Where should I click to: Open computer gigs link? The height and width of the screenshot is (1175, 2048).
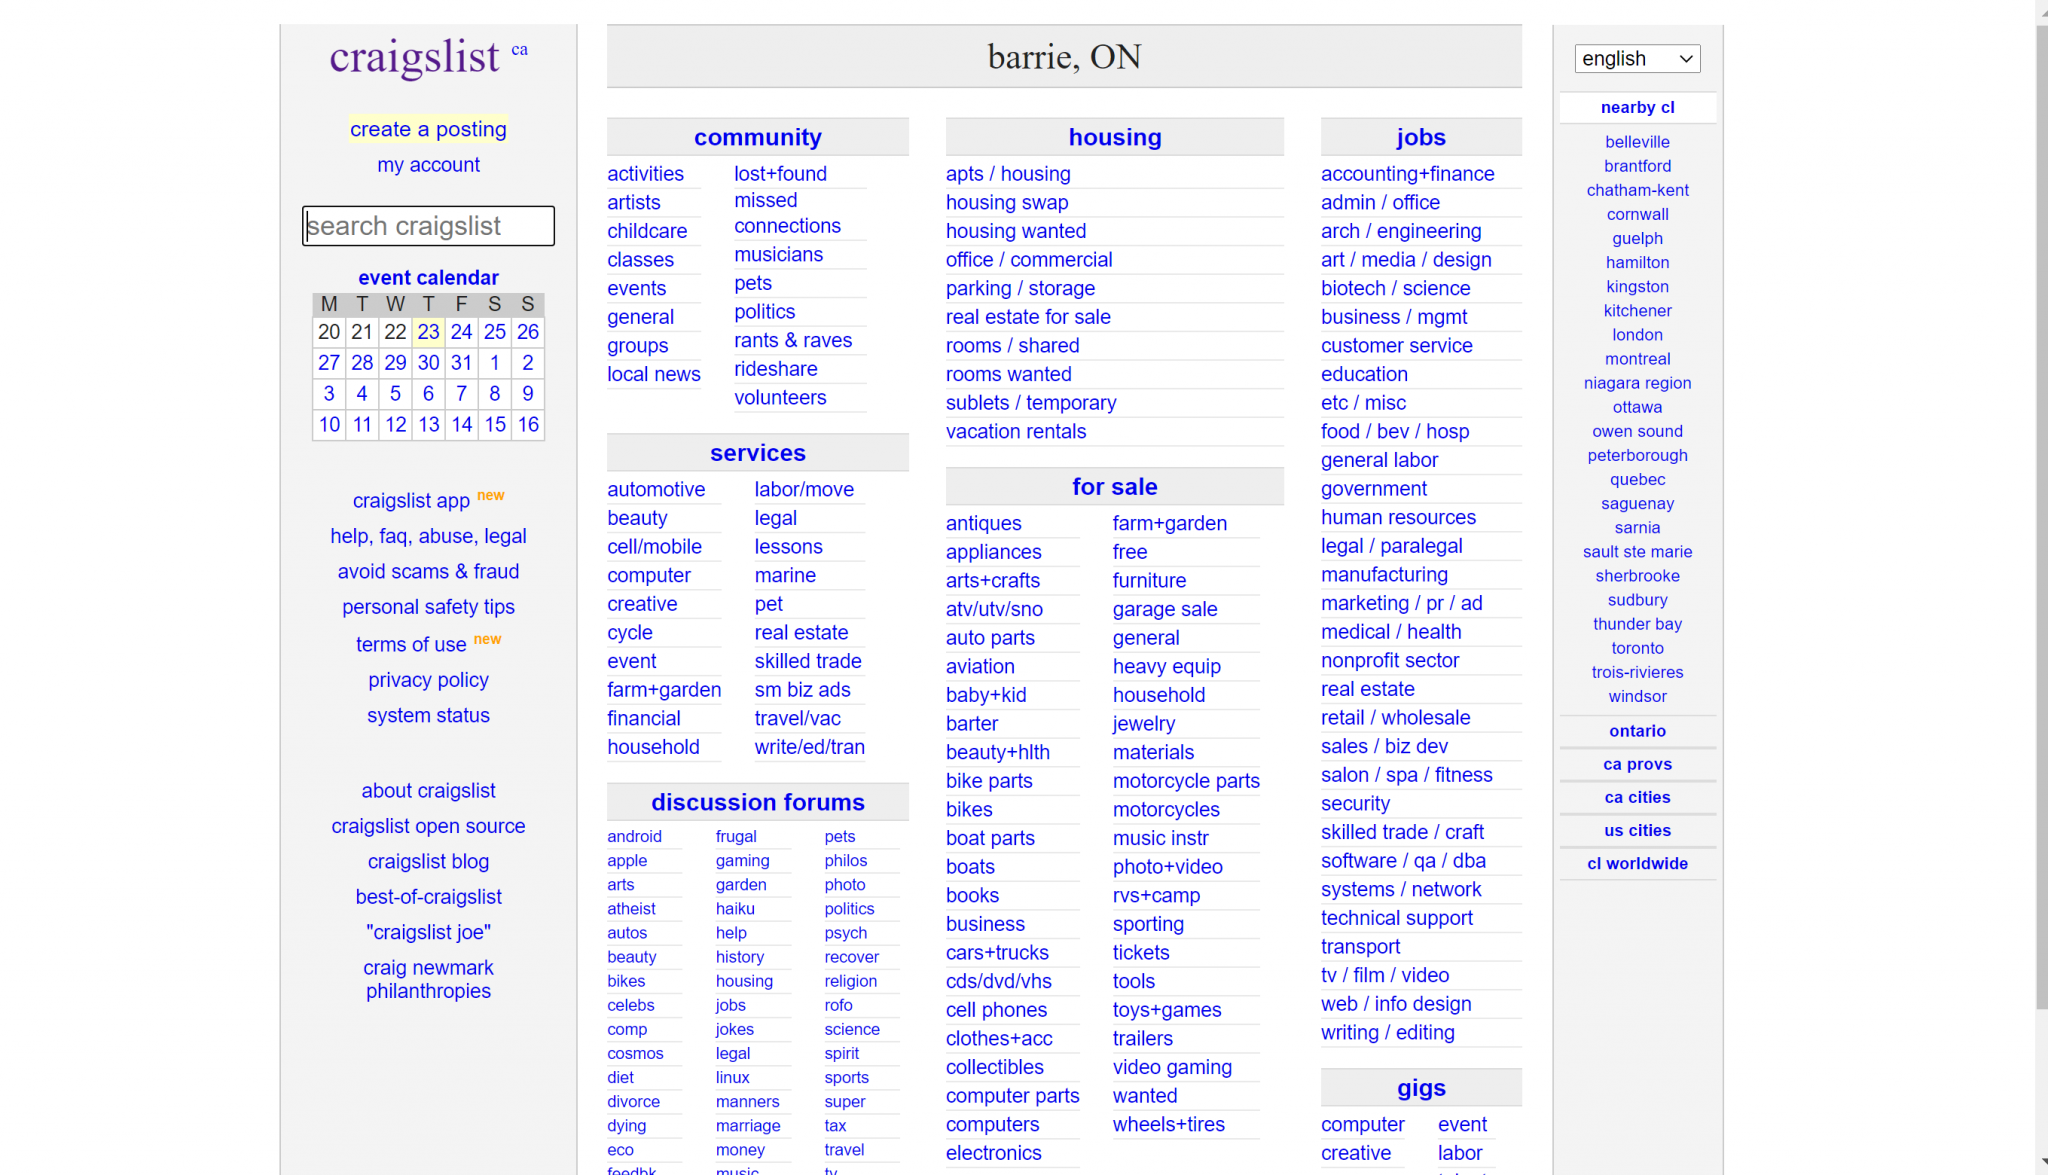coord(1362,1125)
